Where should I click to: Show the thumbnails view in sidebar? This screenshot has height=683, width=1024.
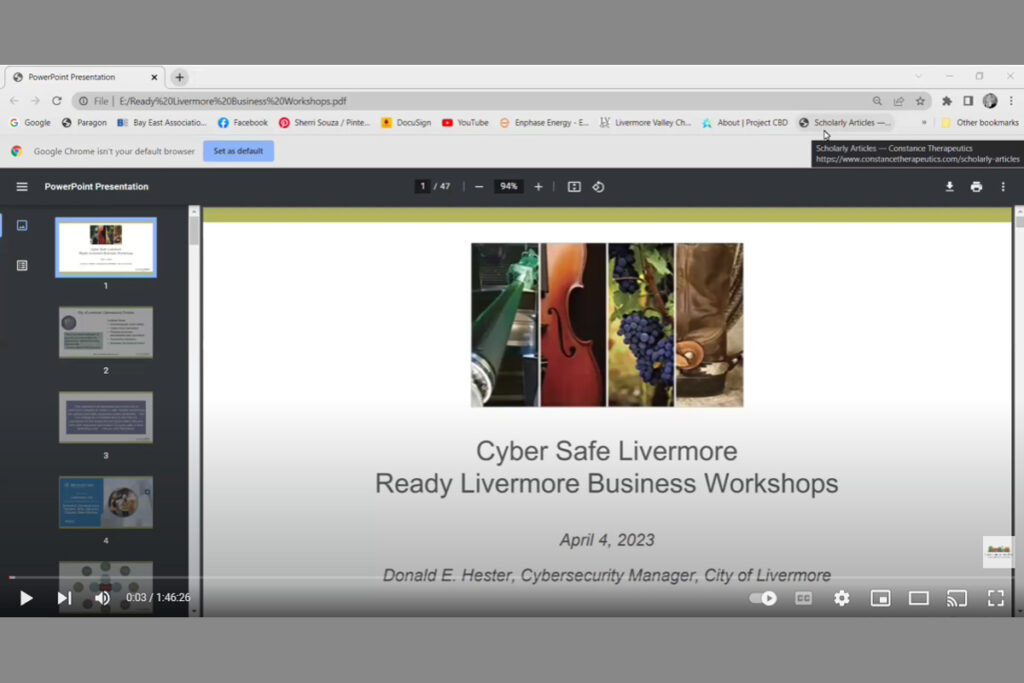pyautogui.click(x=22, y=225)
